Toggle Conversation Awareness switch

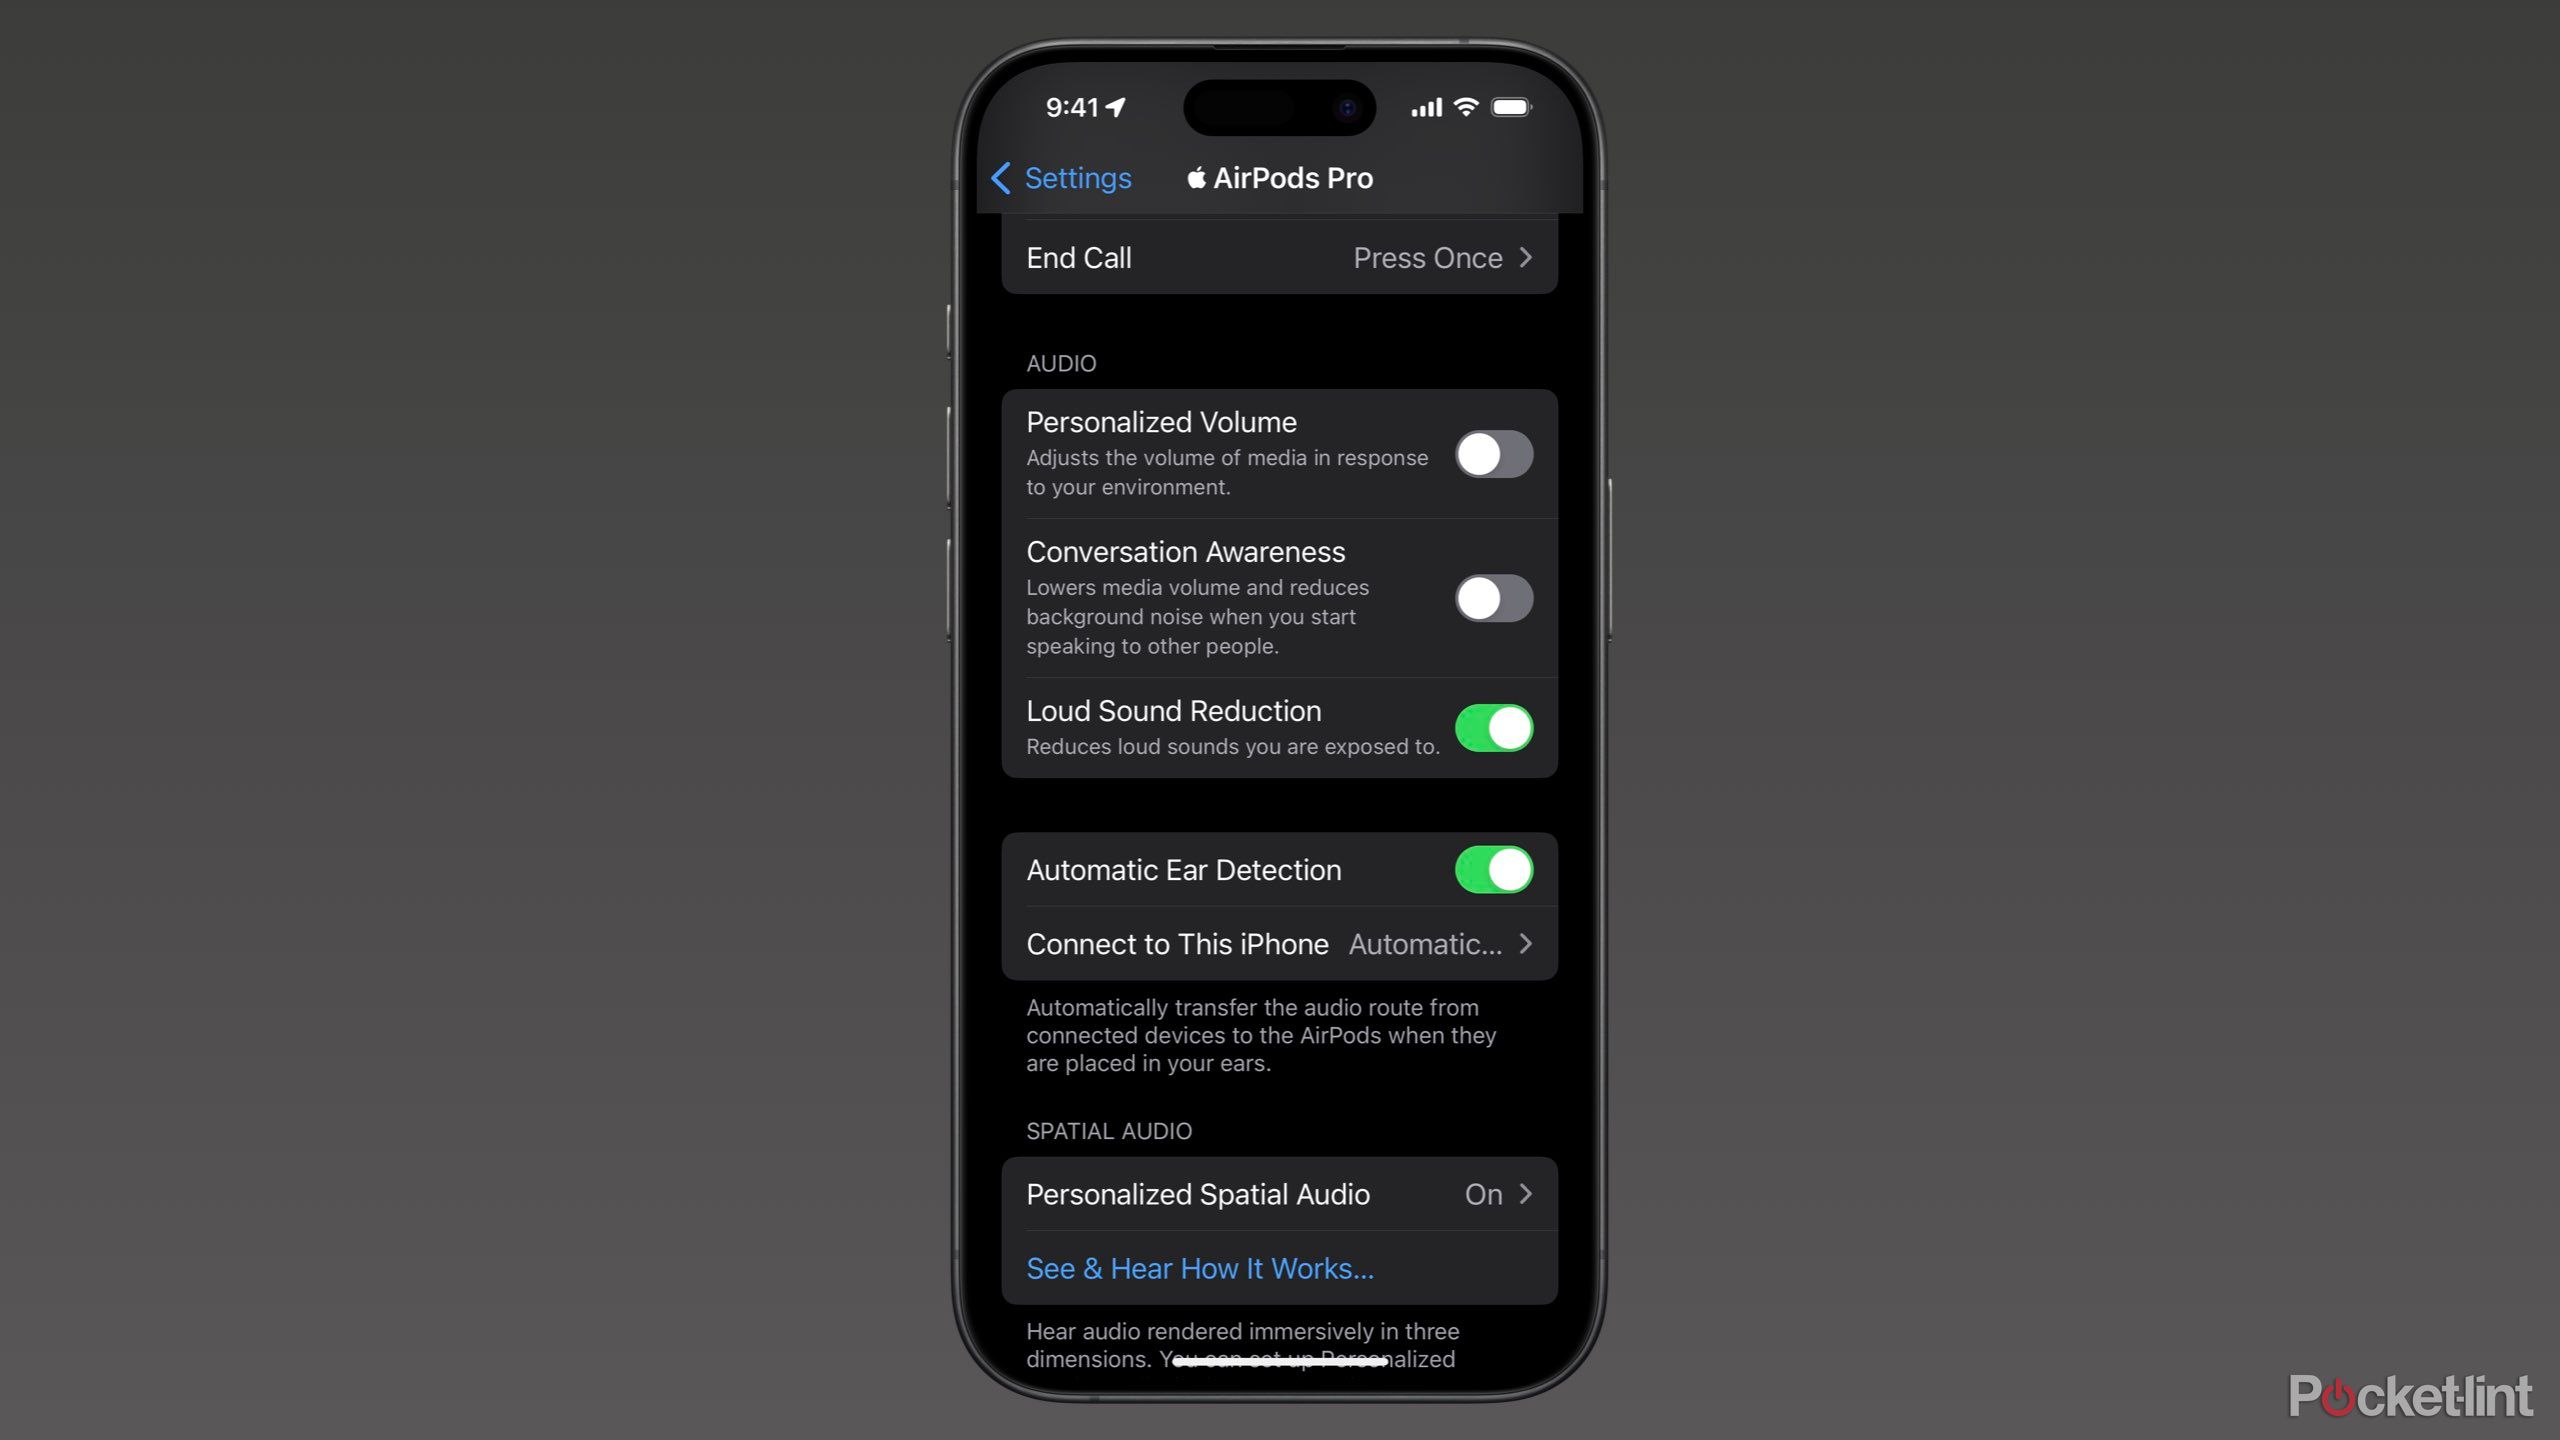click(1491, 596)
